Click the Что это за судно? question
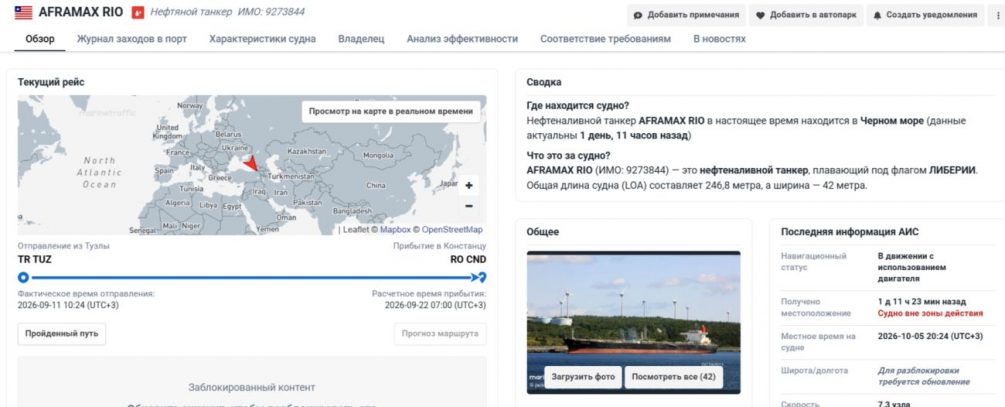1005x407 pixels. pyautogui.click(x=568, y=155)
